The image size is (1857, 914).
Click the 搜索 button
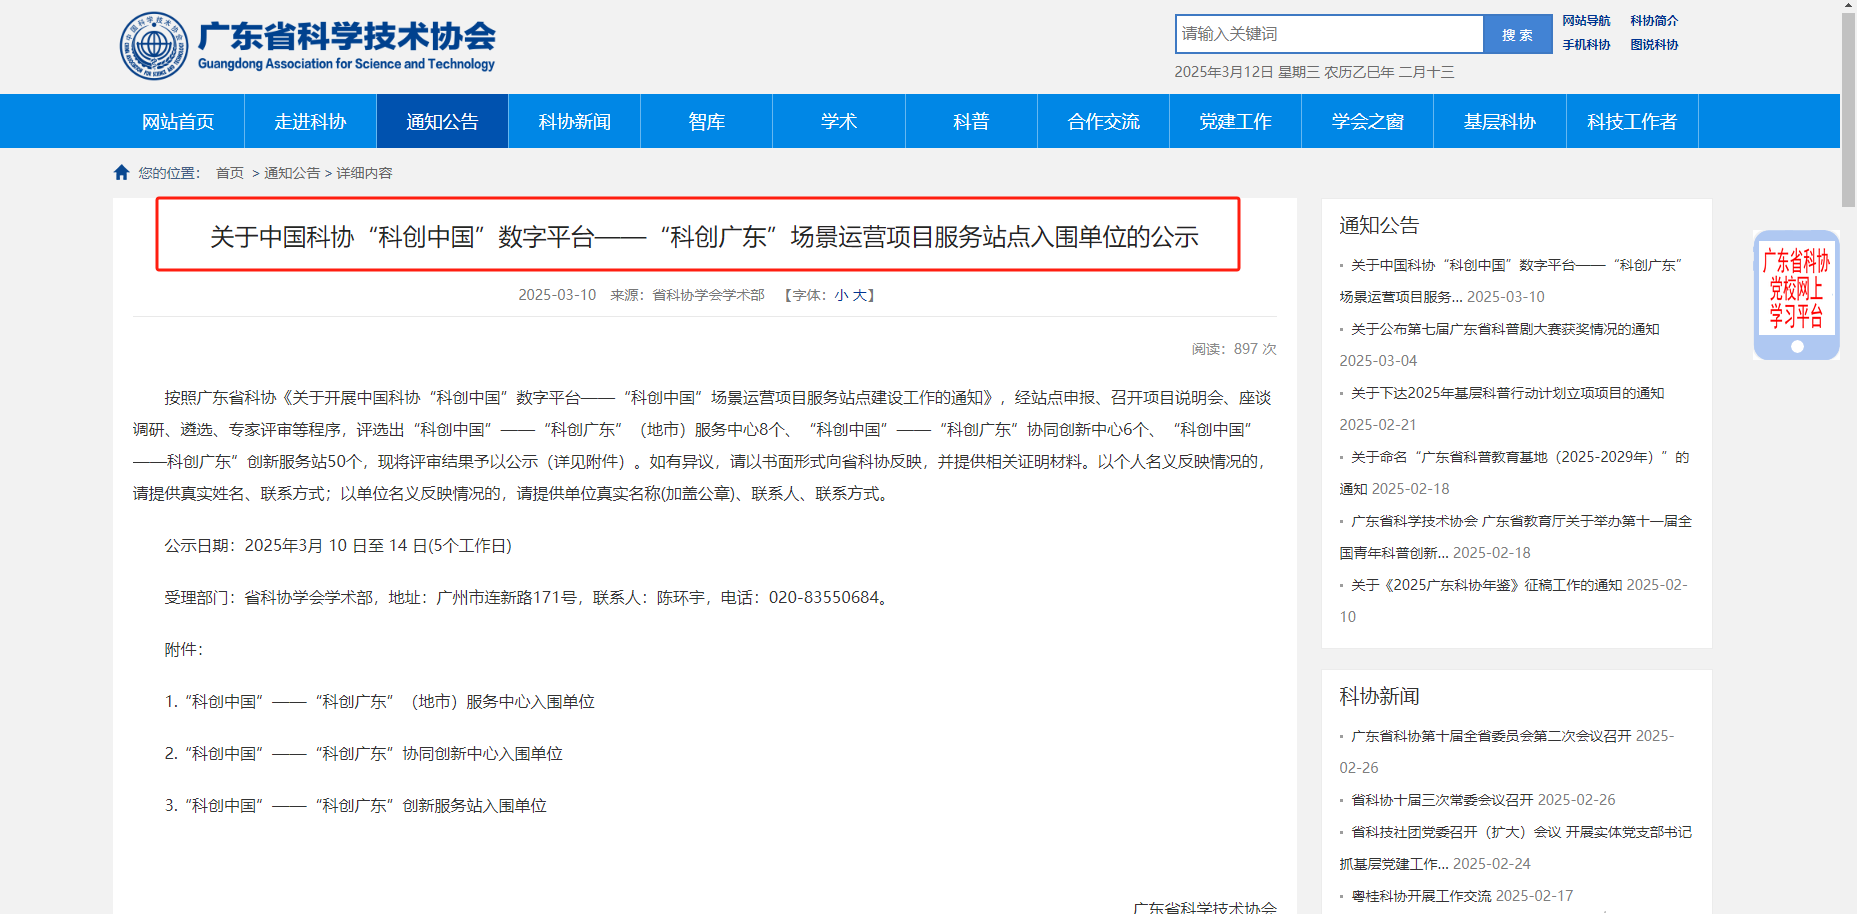point(1517,34)
